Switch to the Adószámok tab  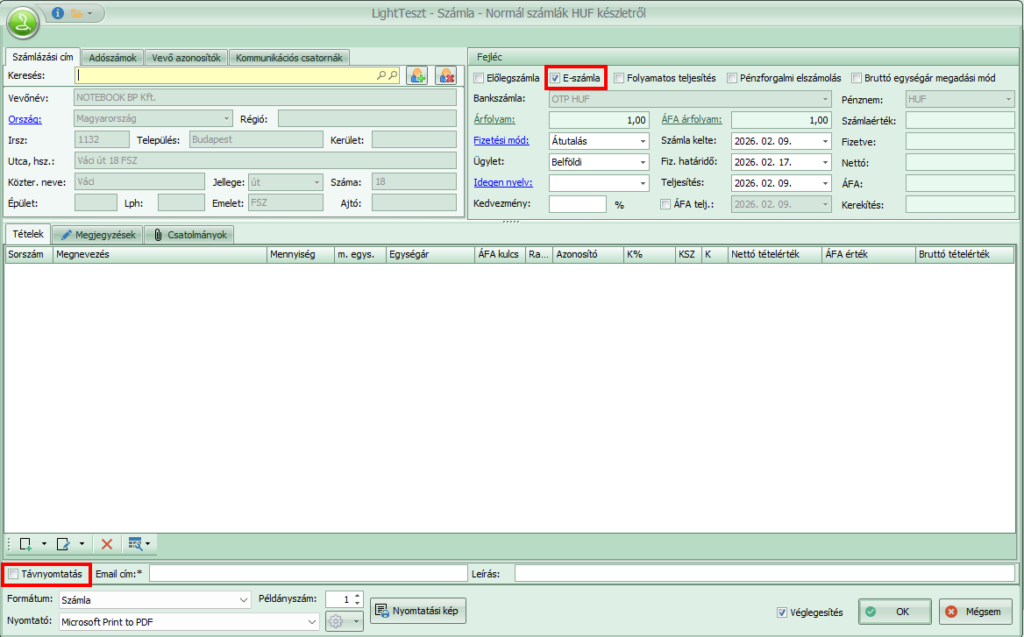coord(112,58)
